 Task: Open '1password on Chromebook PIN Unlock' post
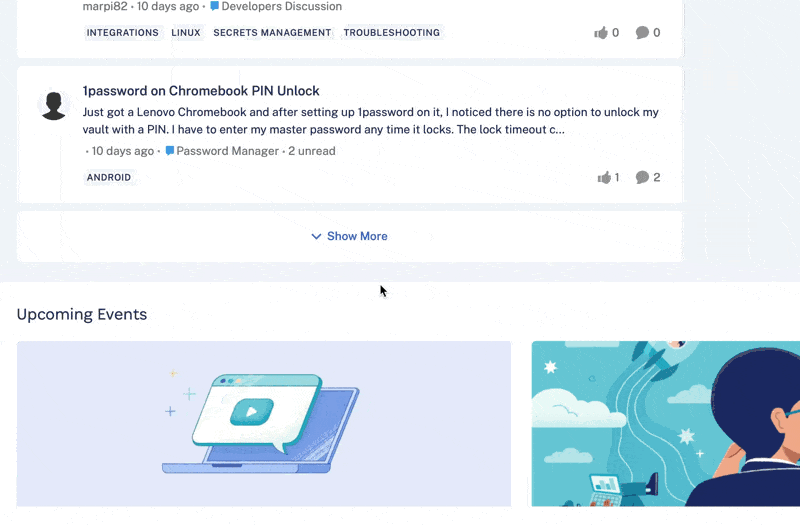click(x=201, y=91)
